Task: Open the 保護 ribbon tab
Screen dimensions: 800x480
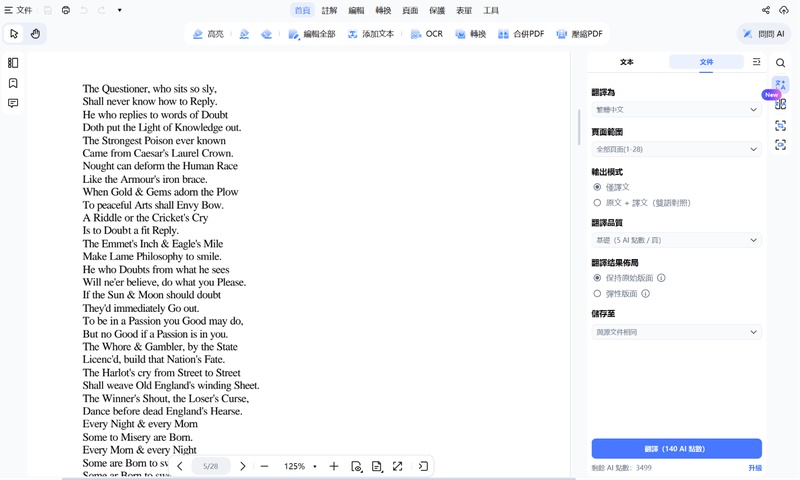Action: (437, 10)
